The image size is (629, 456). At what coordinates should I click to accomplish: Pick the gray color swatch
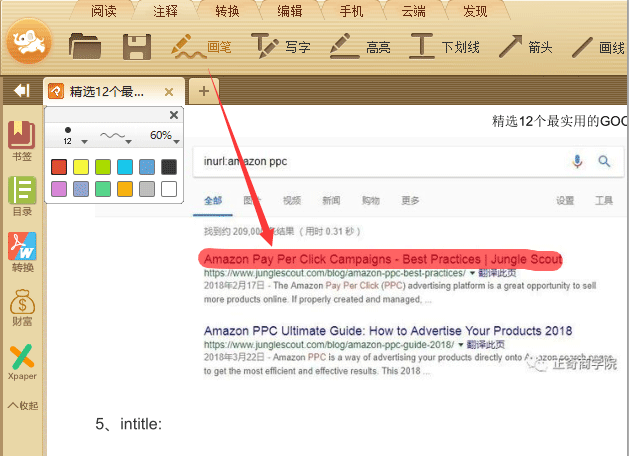click(147, 189)
